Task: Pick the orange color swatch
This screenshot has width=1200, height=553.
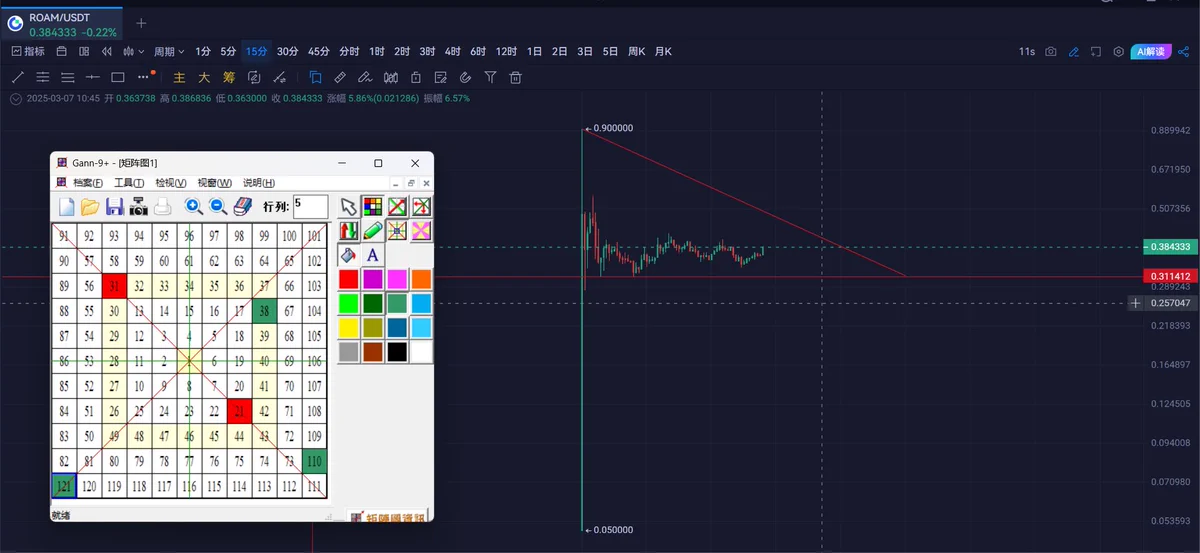Action: pyautogui.click(x=421, y=279)
